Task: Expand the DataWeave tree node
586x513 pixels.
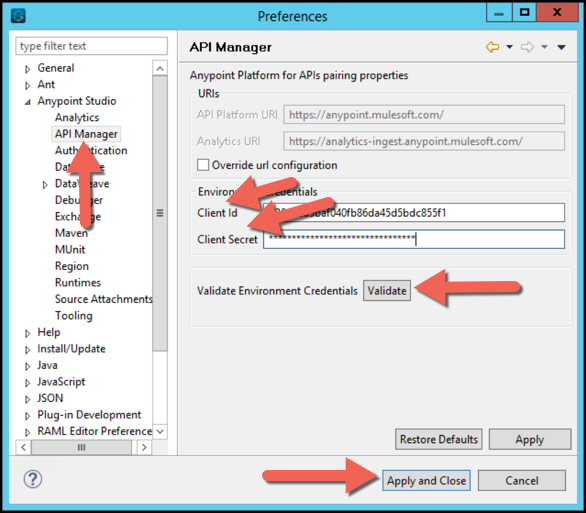Action: [x=45, y=185]
